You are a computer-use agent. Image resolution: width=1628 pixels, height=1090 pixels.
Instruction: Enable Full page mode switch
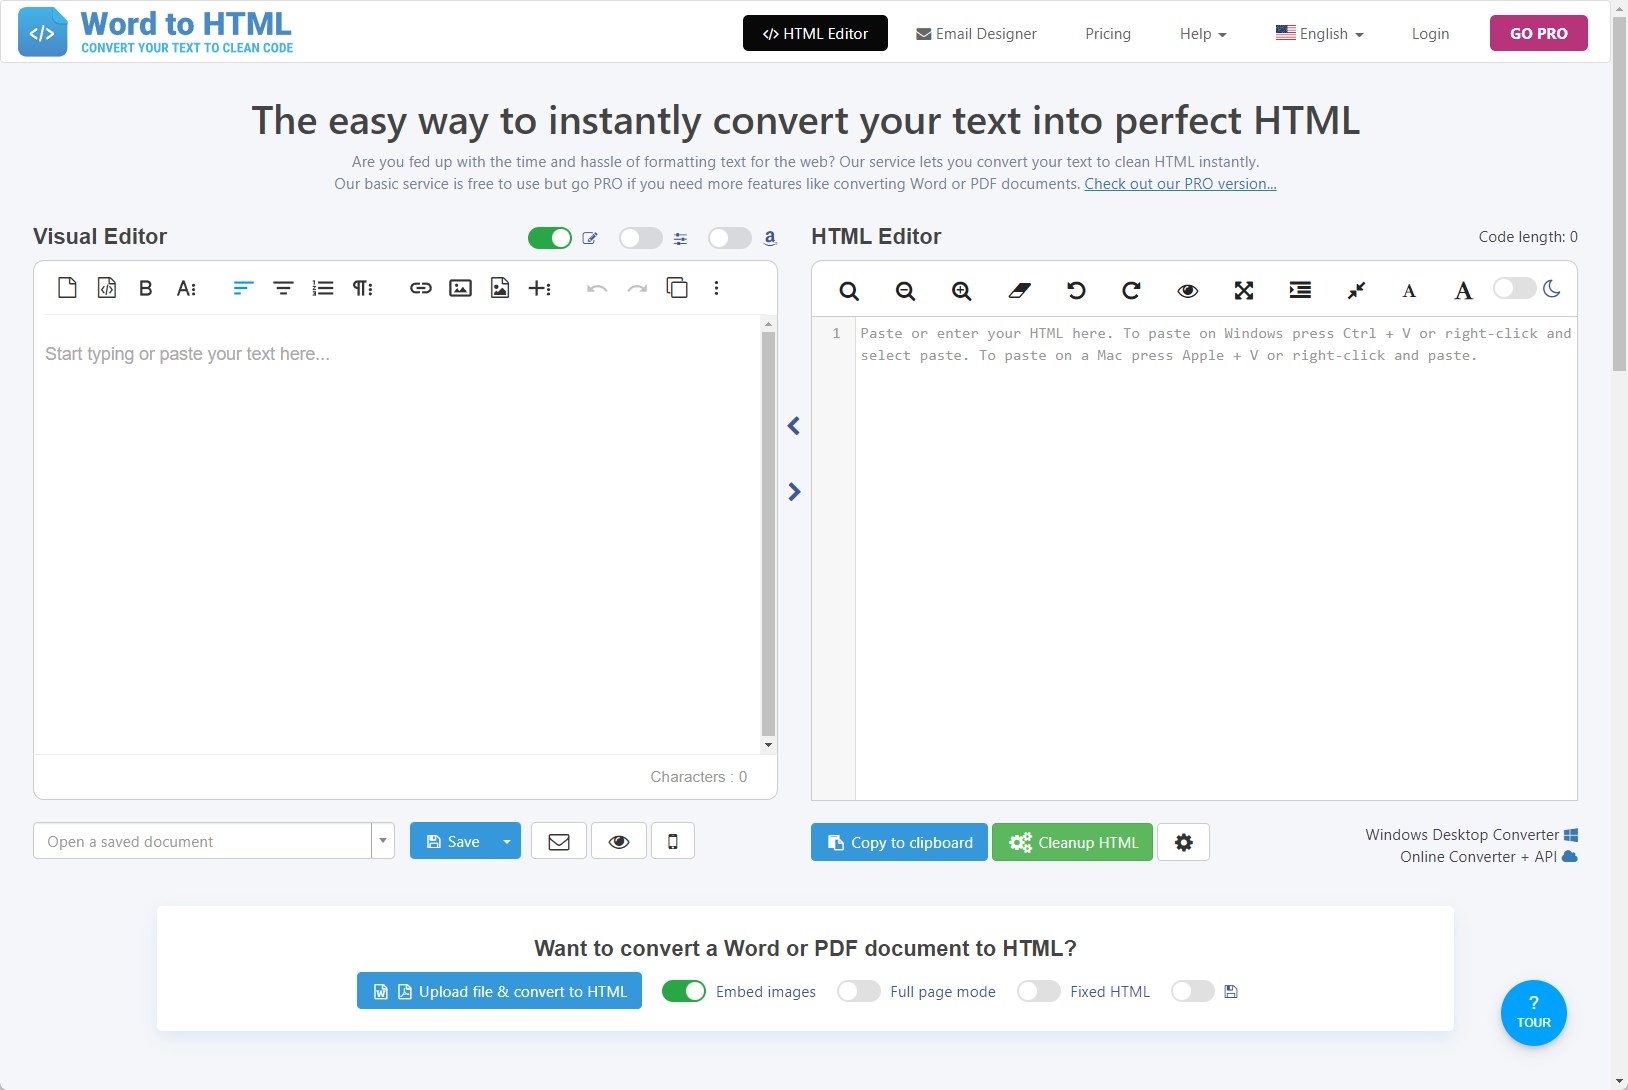pos(859,991)
